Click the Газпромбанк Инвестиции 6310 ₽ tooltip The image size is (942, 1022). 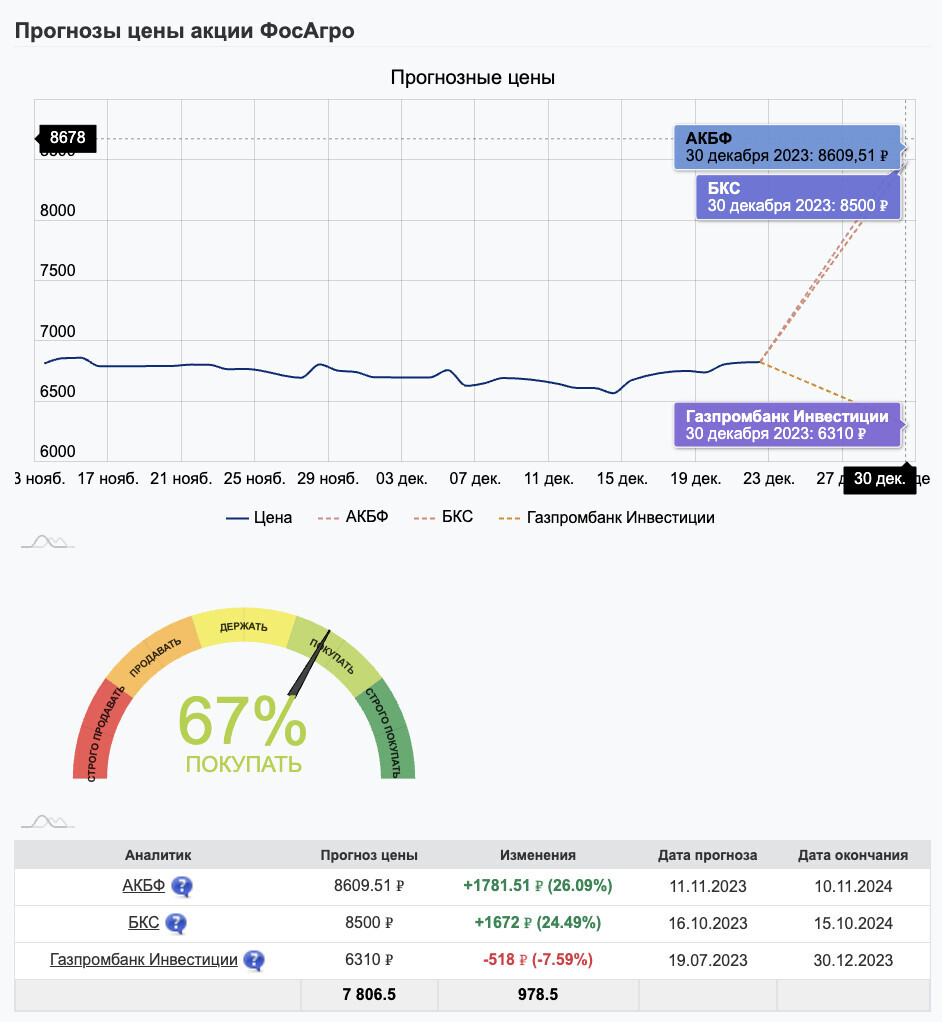787,425
